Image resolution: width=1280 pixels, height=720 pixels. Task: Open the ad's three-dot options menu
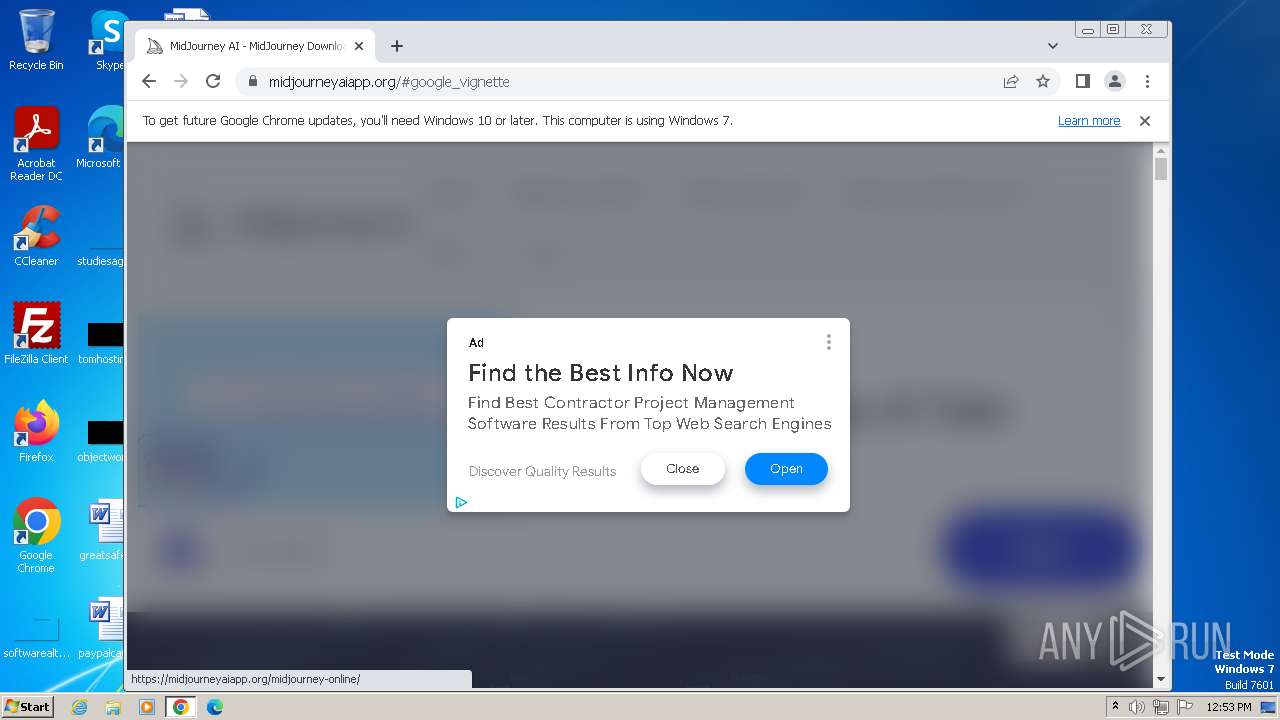click(829, 342)
